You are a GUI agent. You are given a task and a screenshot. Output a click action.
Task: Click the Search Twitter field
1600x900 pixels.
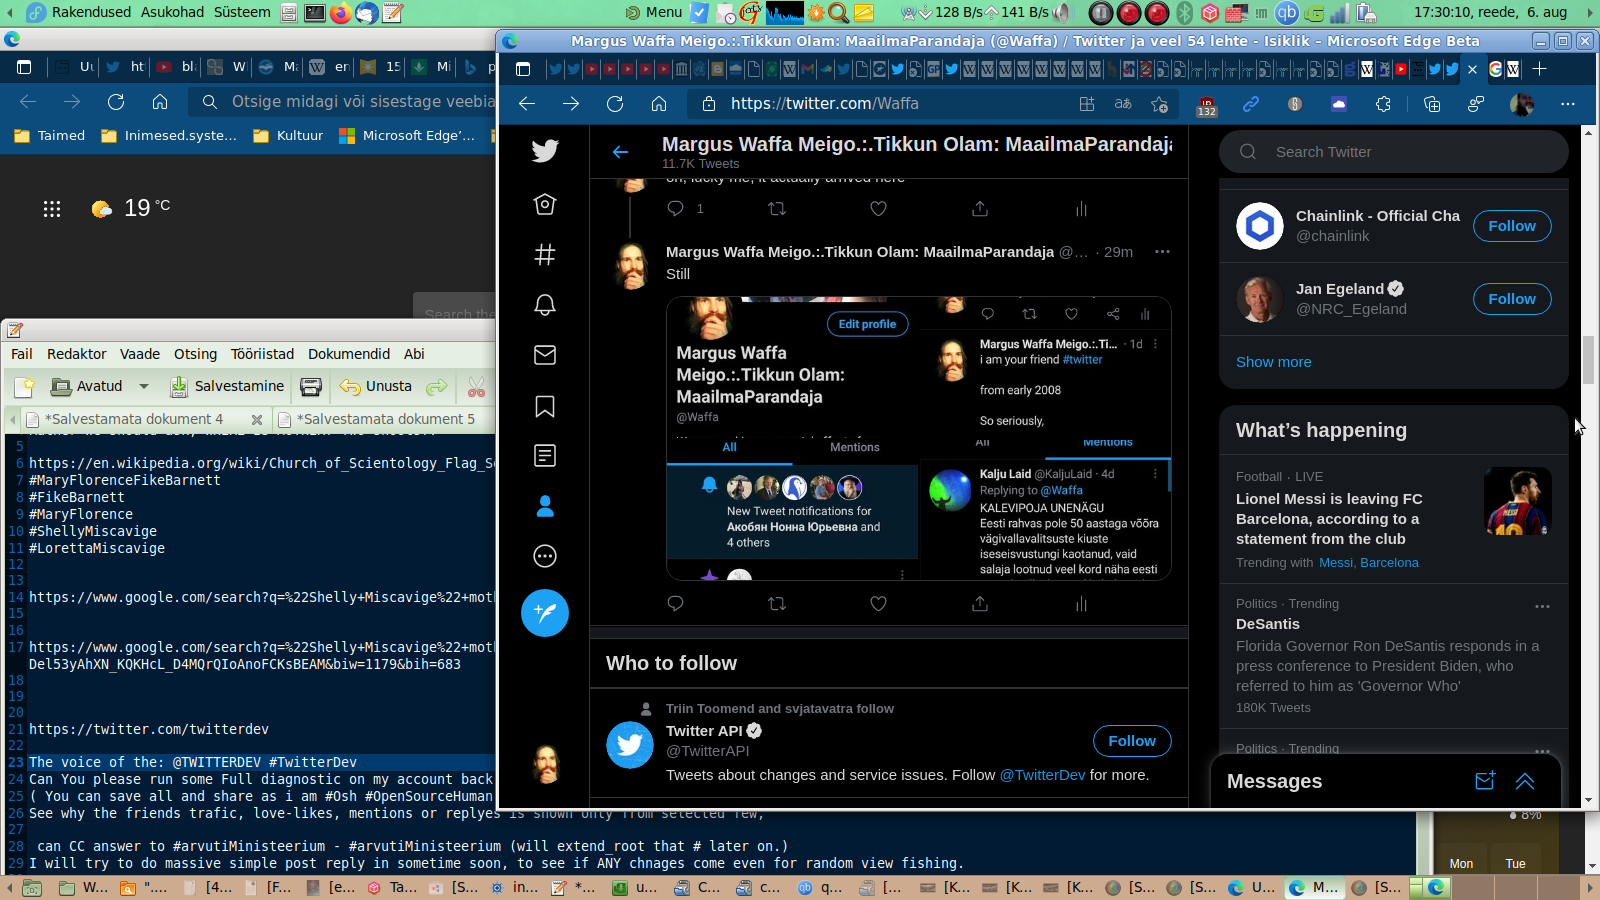pyautogui.click(x=1393, y=152)
